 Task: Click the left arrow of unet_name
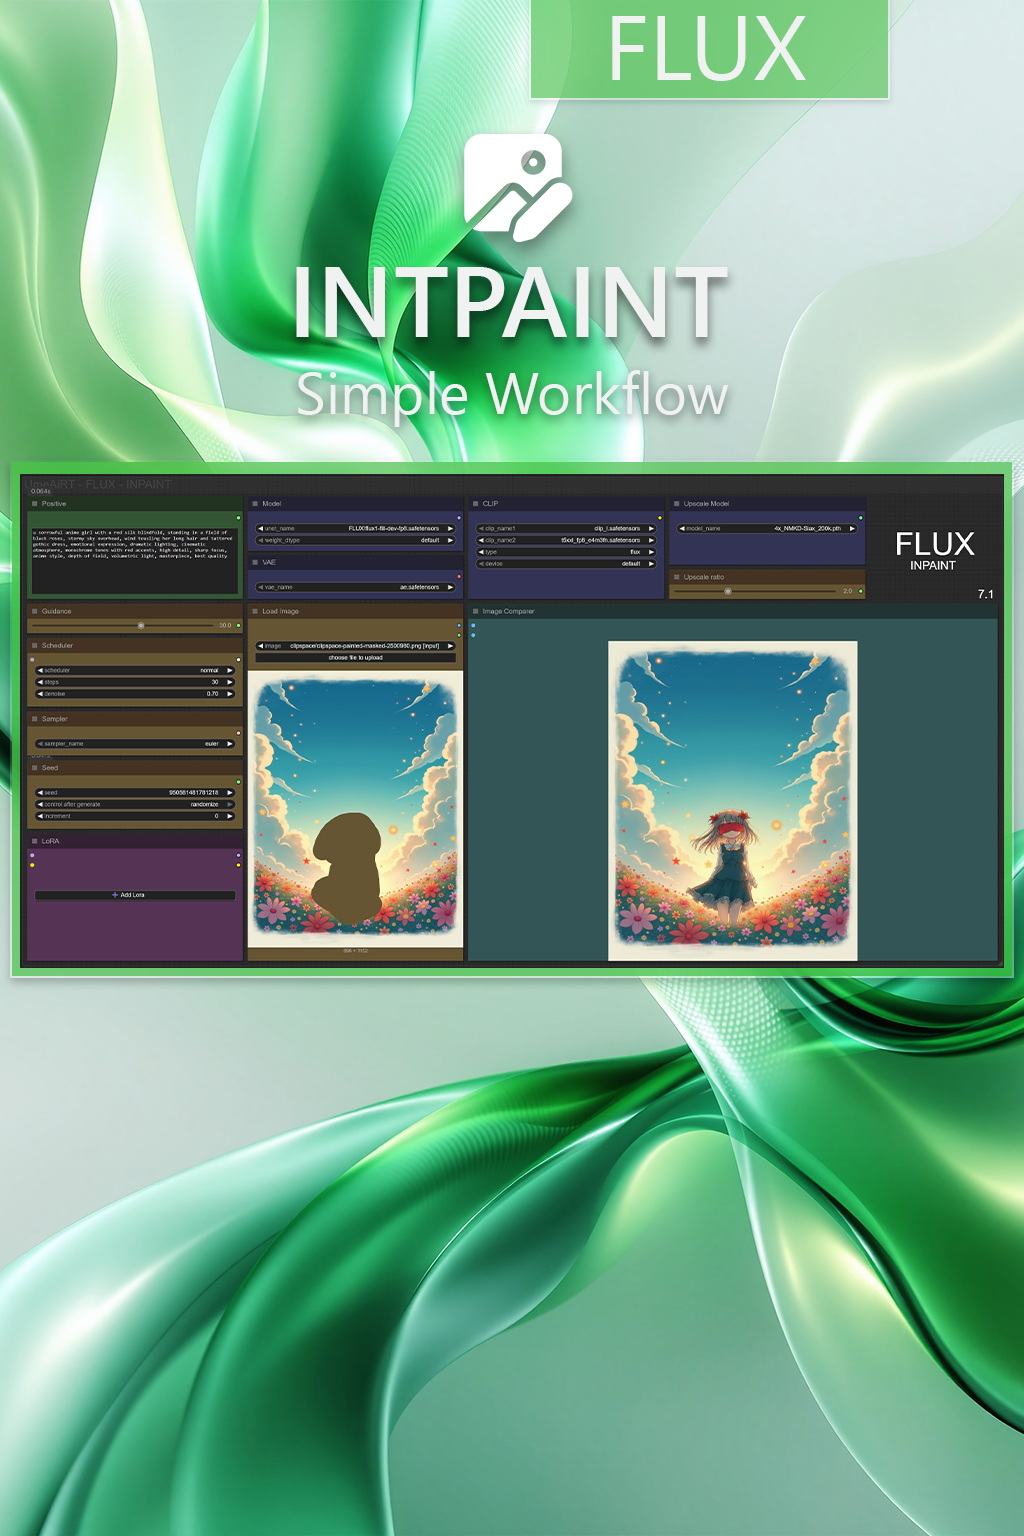tap(261, 528)
